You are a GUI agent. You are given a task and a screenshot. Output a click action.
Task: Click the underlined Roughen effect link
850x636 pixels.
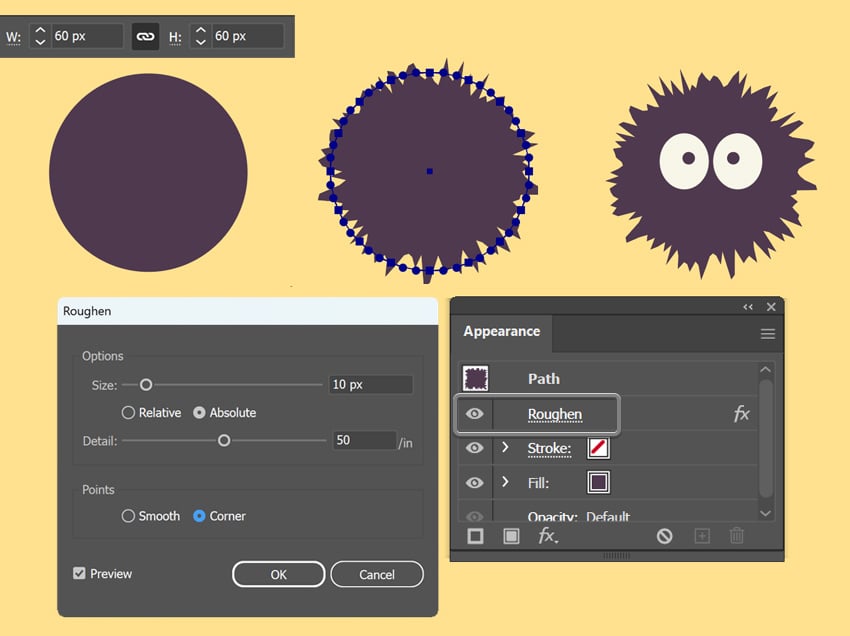pyautogui.click(x=554, y=414)
